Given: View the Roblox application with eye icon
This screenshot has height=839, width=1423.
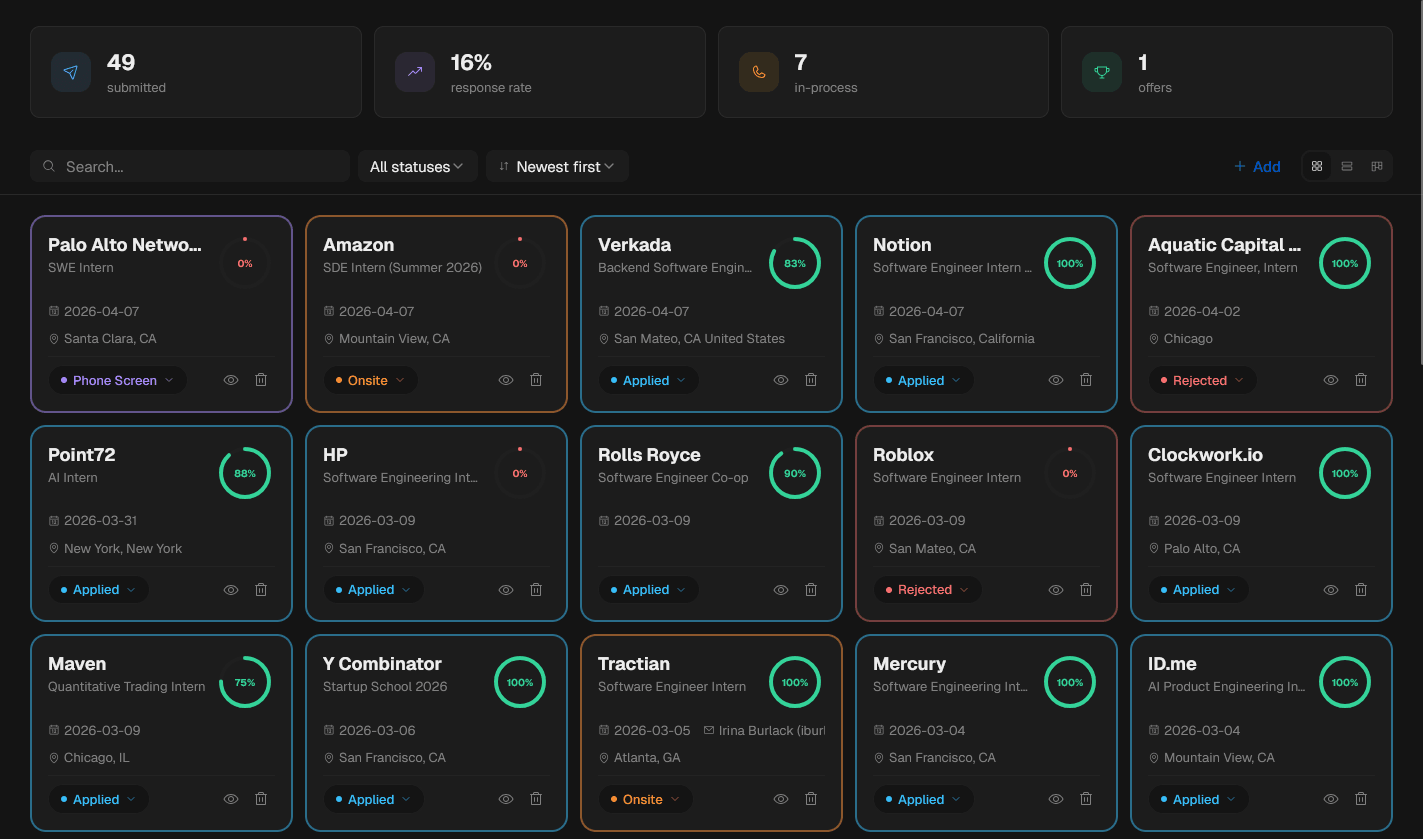Looking at the screenshot, I should 1056,590.
